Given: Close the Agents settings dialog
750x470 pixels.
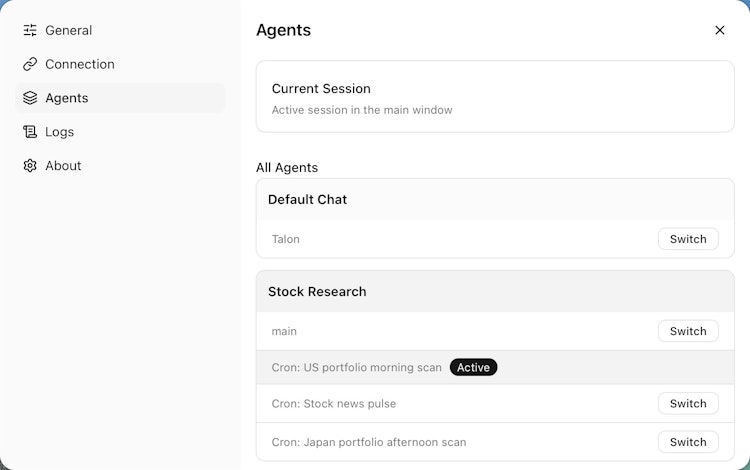Looking at the screenshot, I should pyautogui.click(x=720, y=30).
